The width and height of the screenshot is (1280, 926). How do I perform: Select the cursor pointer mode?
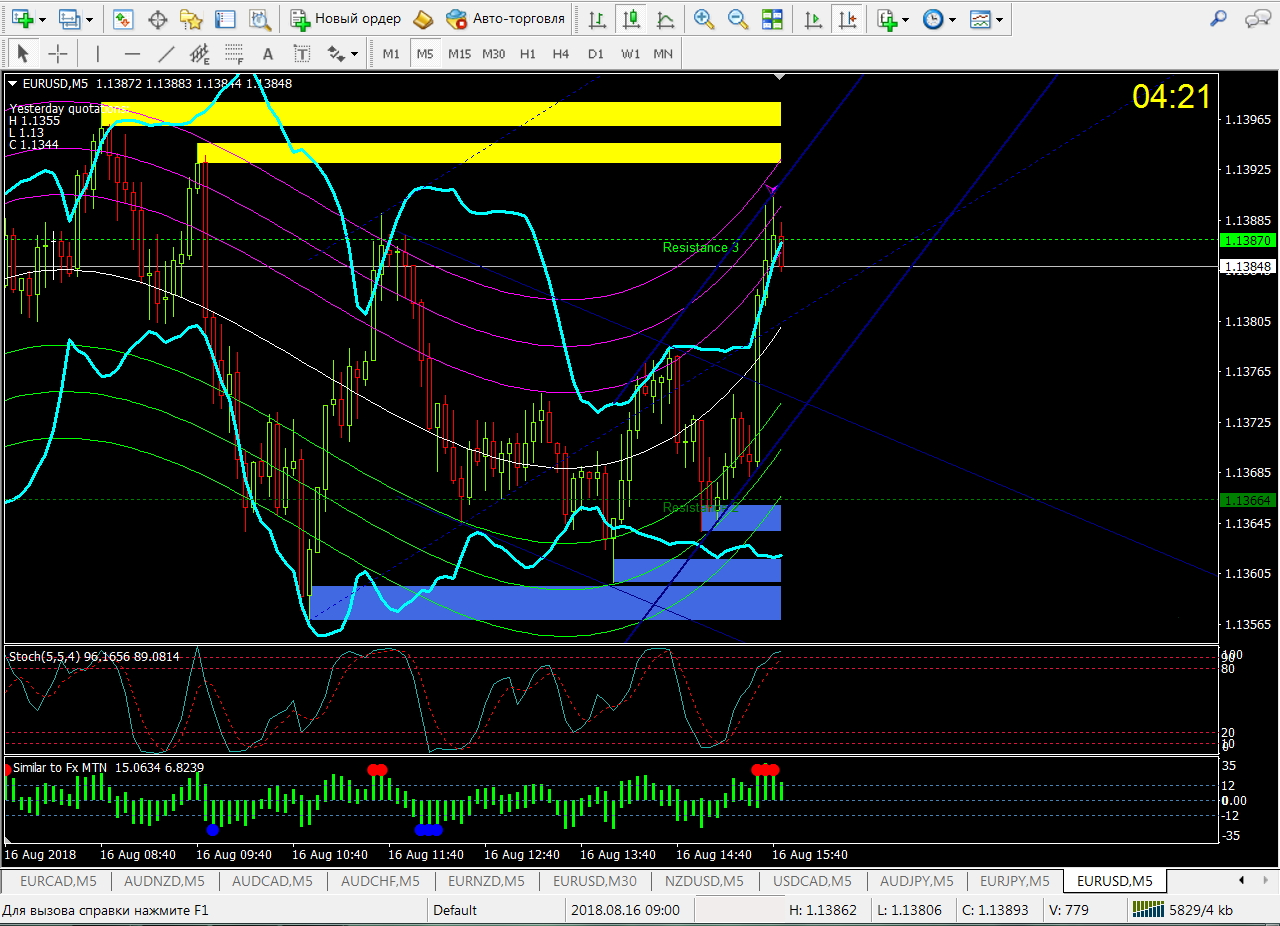(x=24, y=54)
